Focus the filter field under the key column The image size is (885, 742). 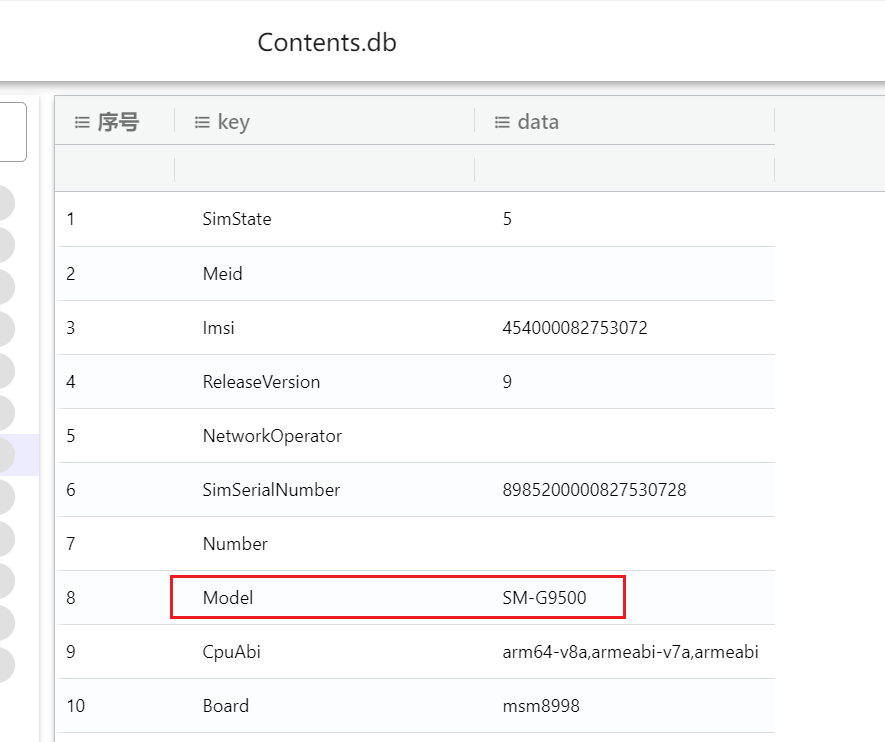324,169
